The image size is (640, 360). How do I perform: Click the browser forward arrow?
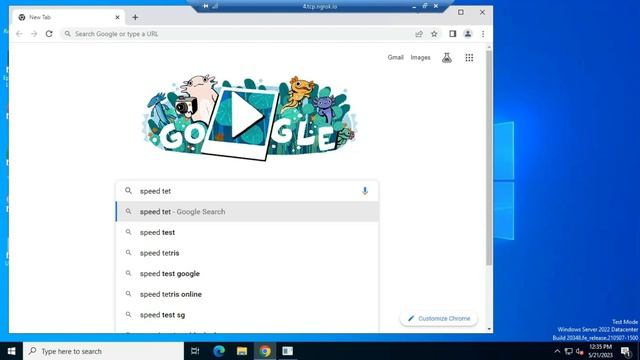(34, 34)
